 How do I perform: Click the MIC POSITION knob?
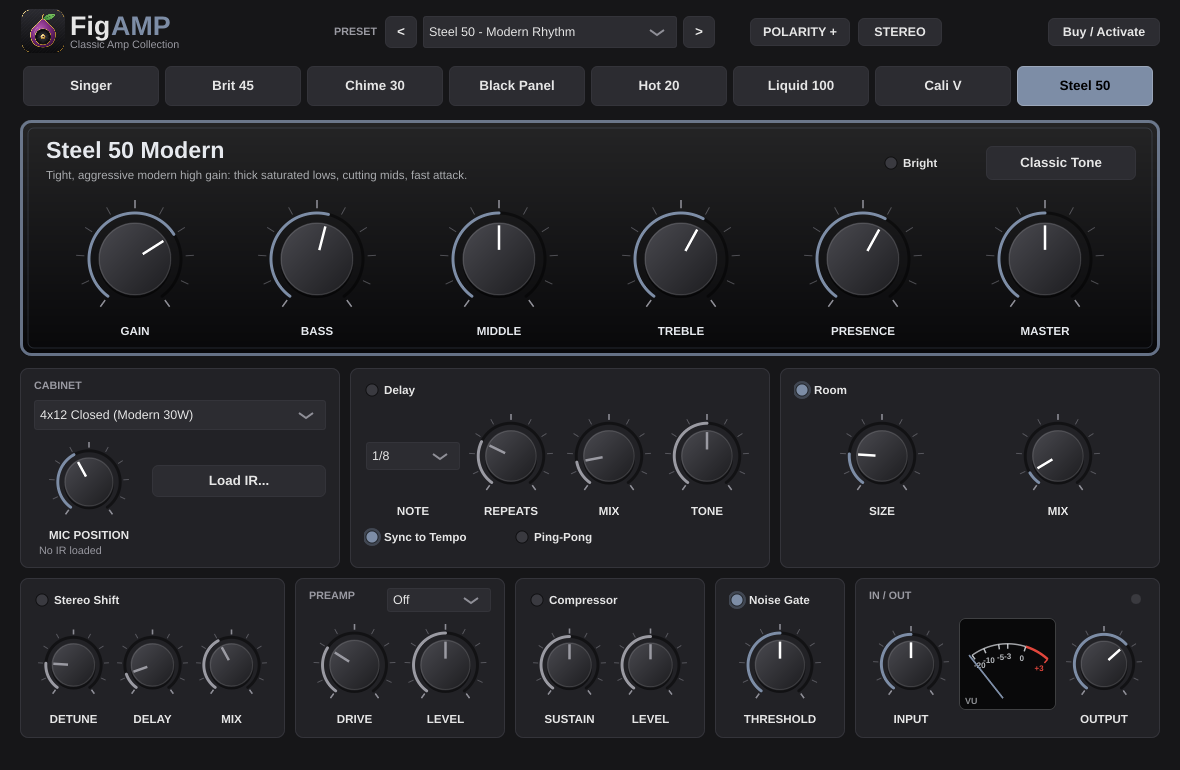[89, 482]
